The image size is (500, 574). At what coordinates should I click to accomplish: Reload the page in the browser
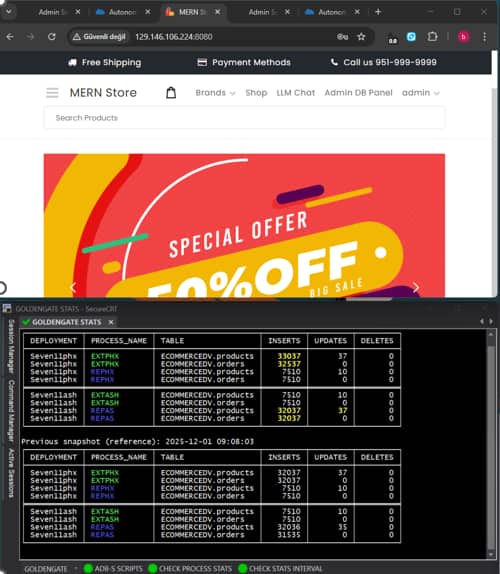tap(52, 37)
